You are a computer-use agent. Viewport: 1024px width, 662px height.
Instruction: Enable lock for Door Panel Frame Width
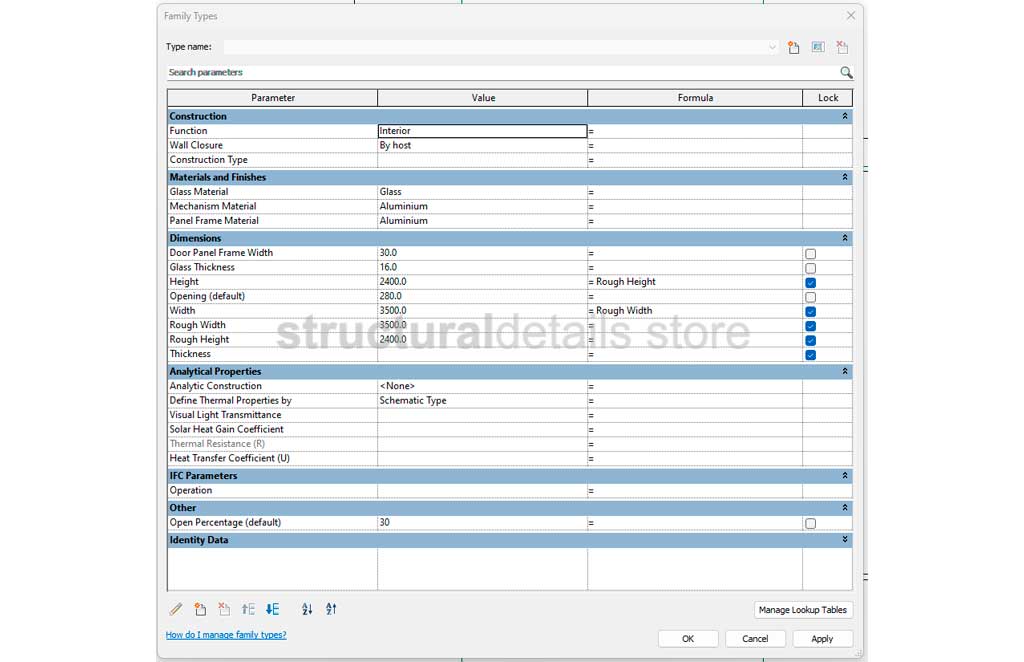point(810,254)
